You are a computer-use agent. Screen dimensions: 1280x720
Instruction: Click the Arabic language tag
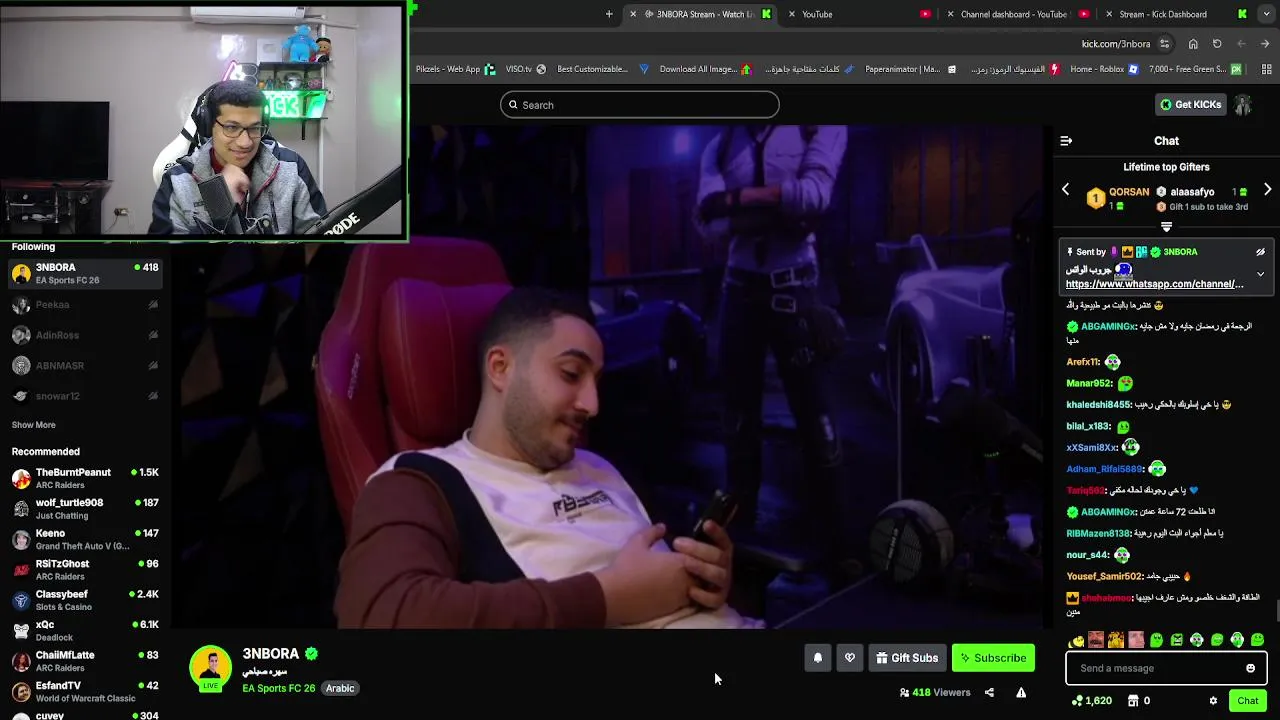point(340,688)
